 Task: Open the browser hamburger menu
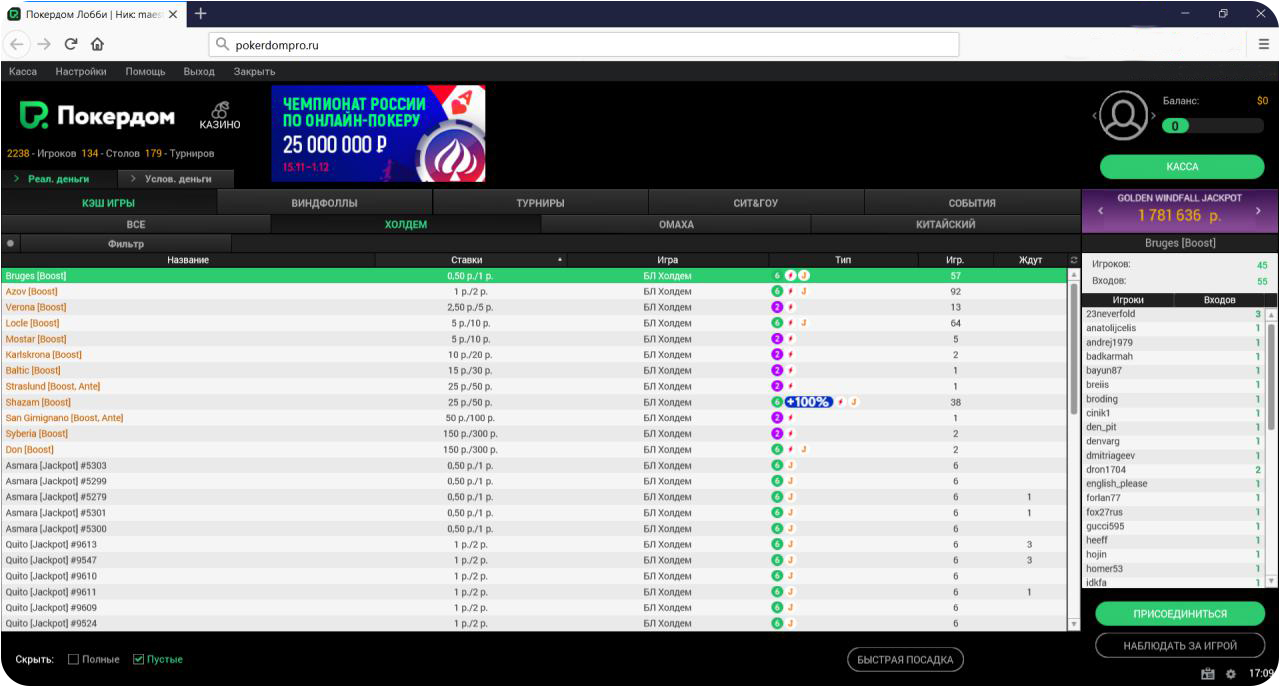coord(1264,44)
